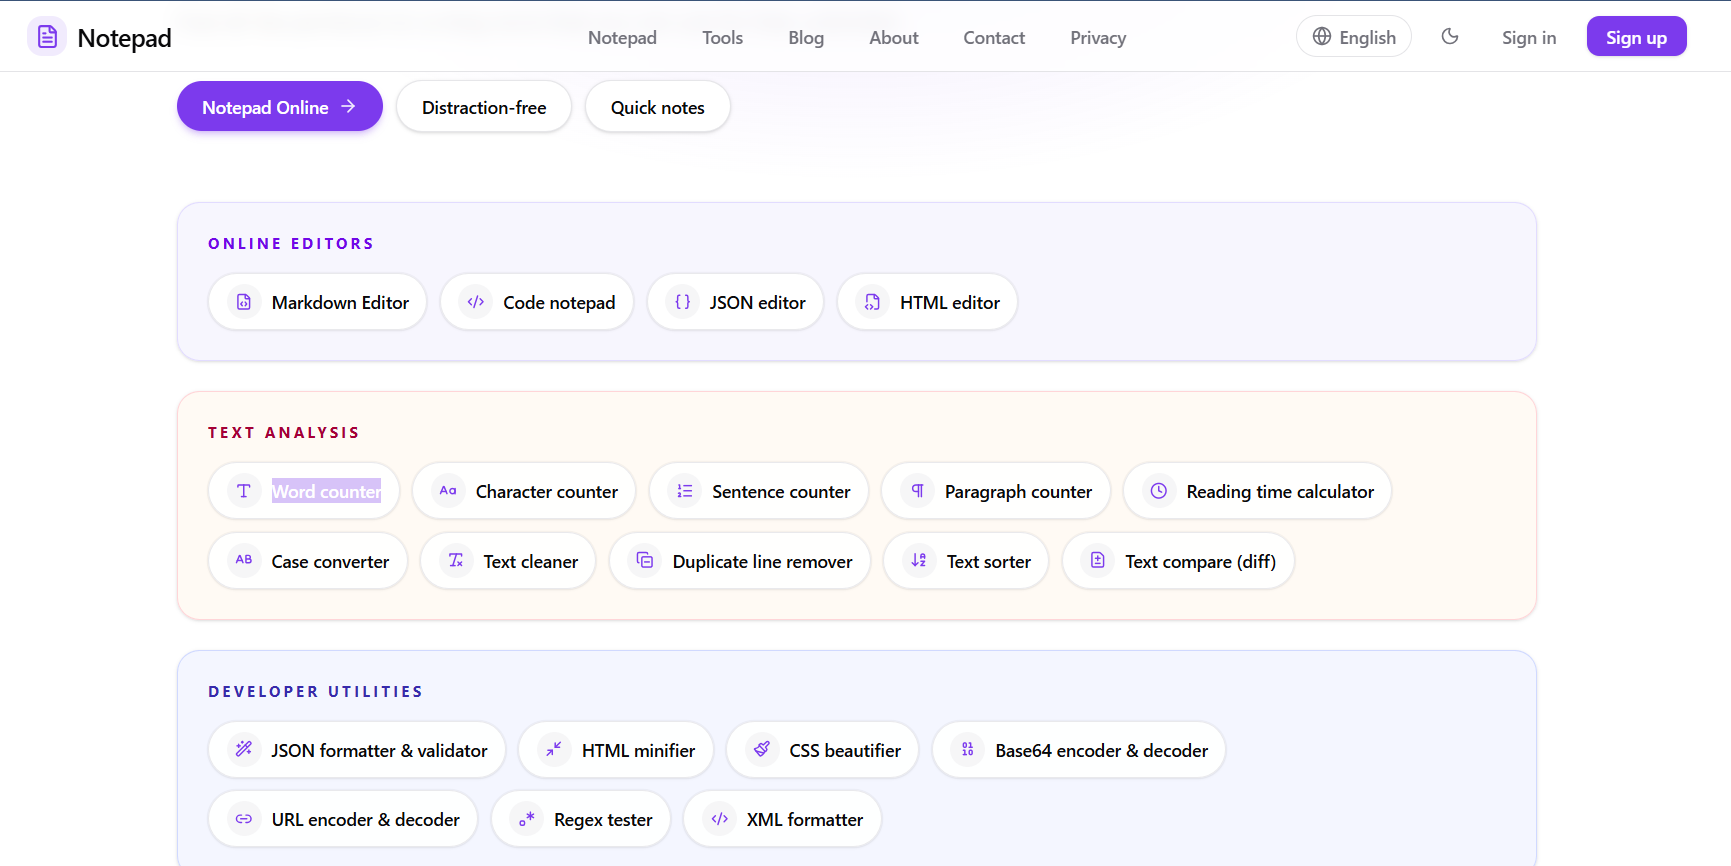Image resolution: width=1731 pixels, height=866 pixels.
Task: Click the JSON formatter wand icon
Action: tap(244, 749)
